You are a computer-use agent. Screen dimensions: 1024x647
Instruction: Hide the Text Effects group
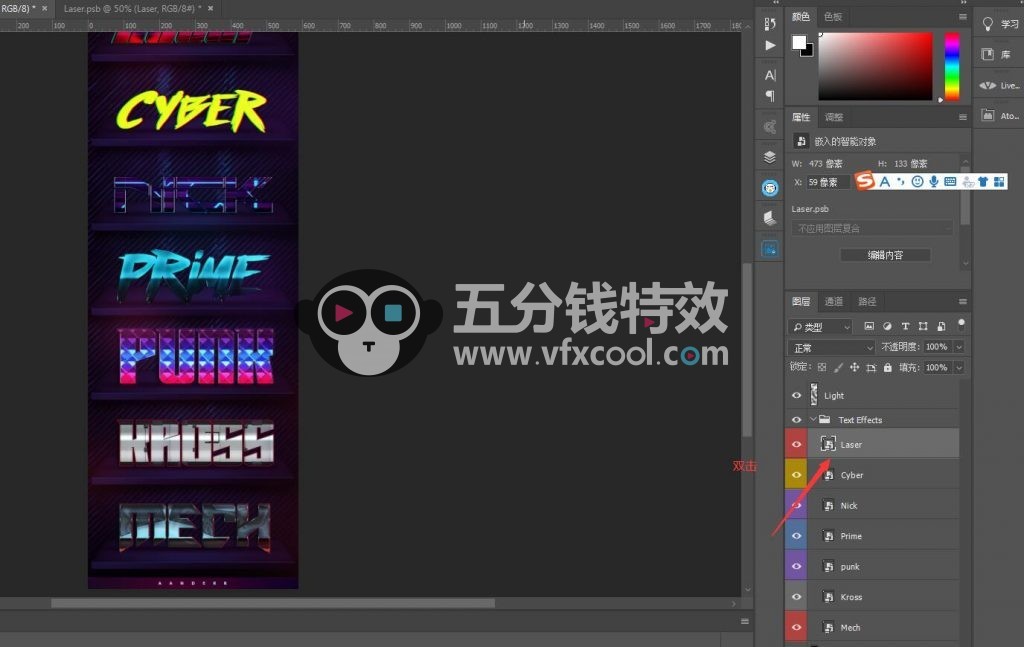pos(796,420)
